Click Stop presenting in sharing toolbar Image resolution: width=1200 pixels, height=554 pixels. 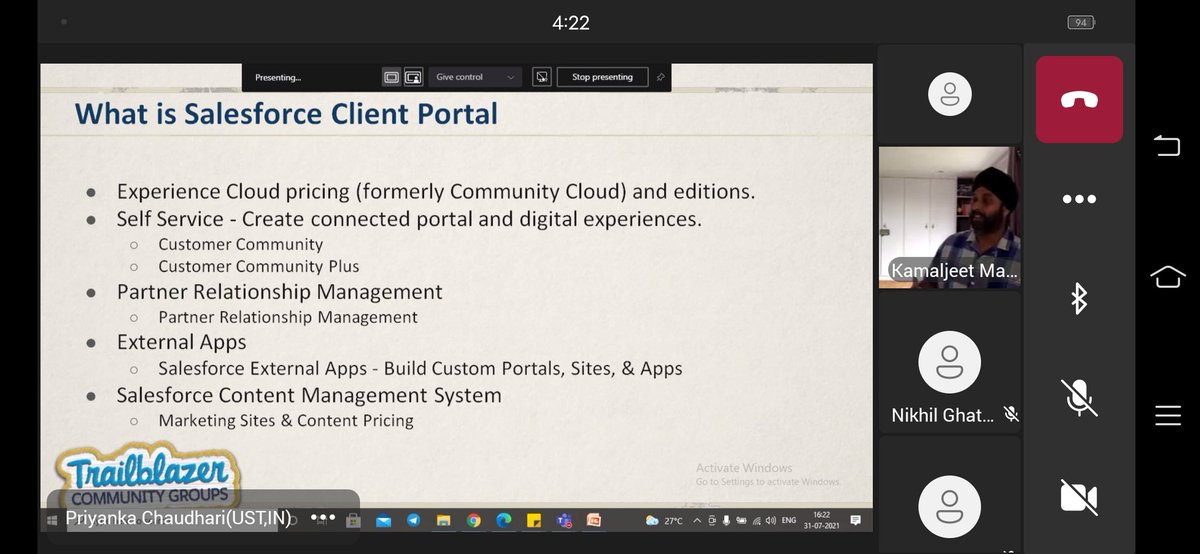click(602, 77)
